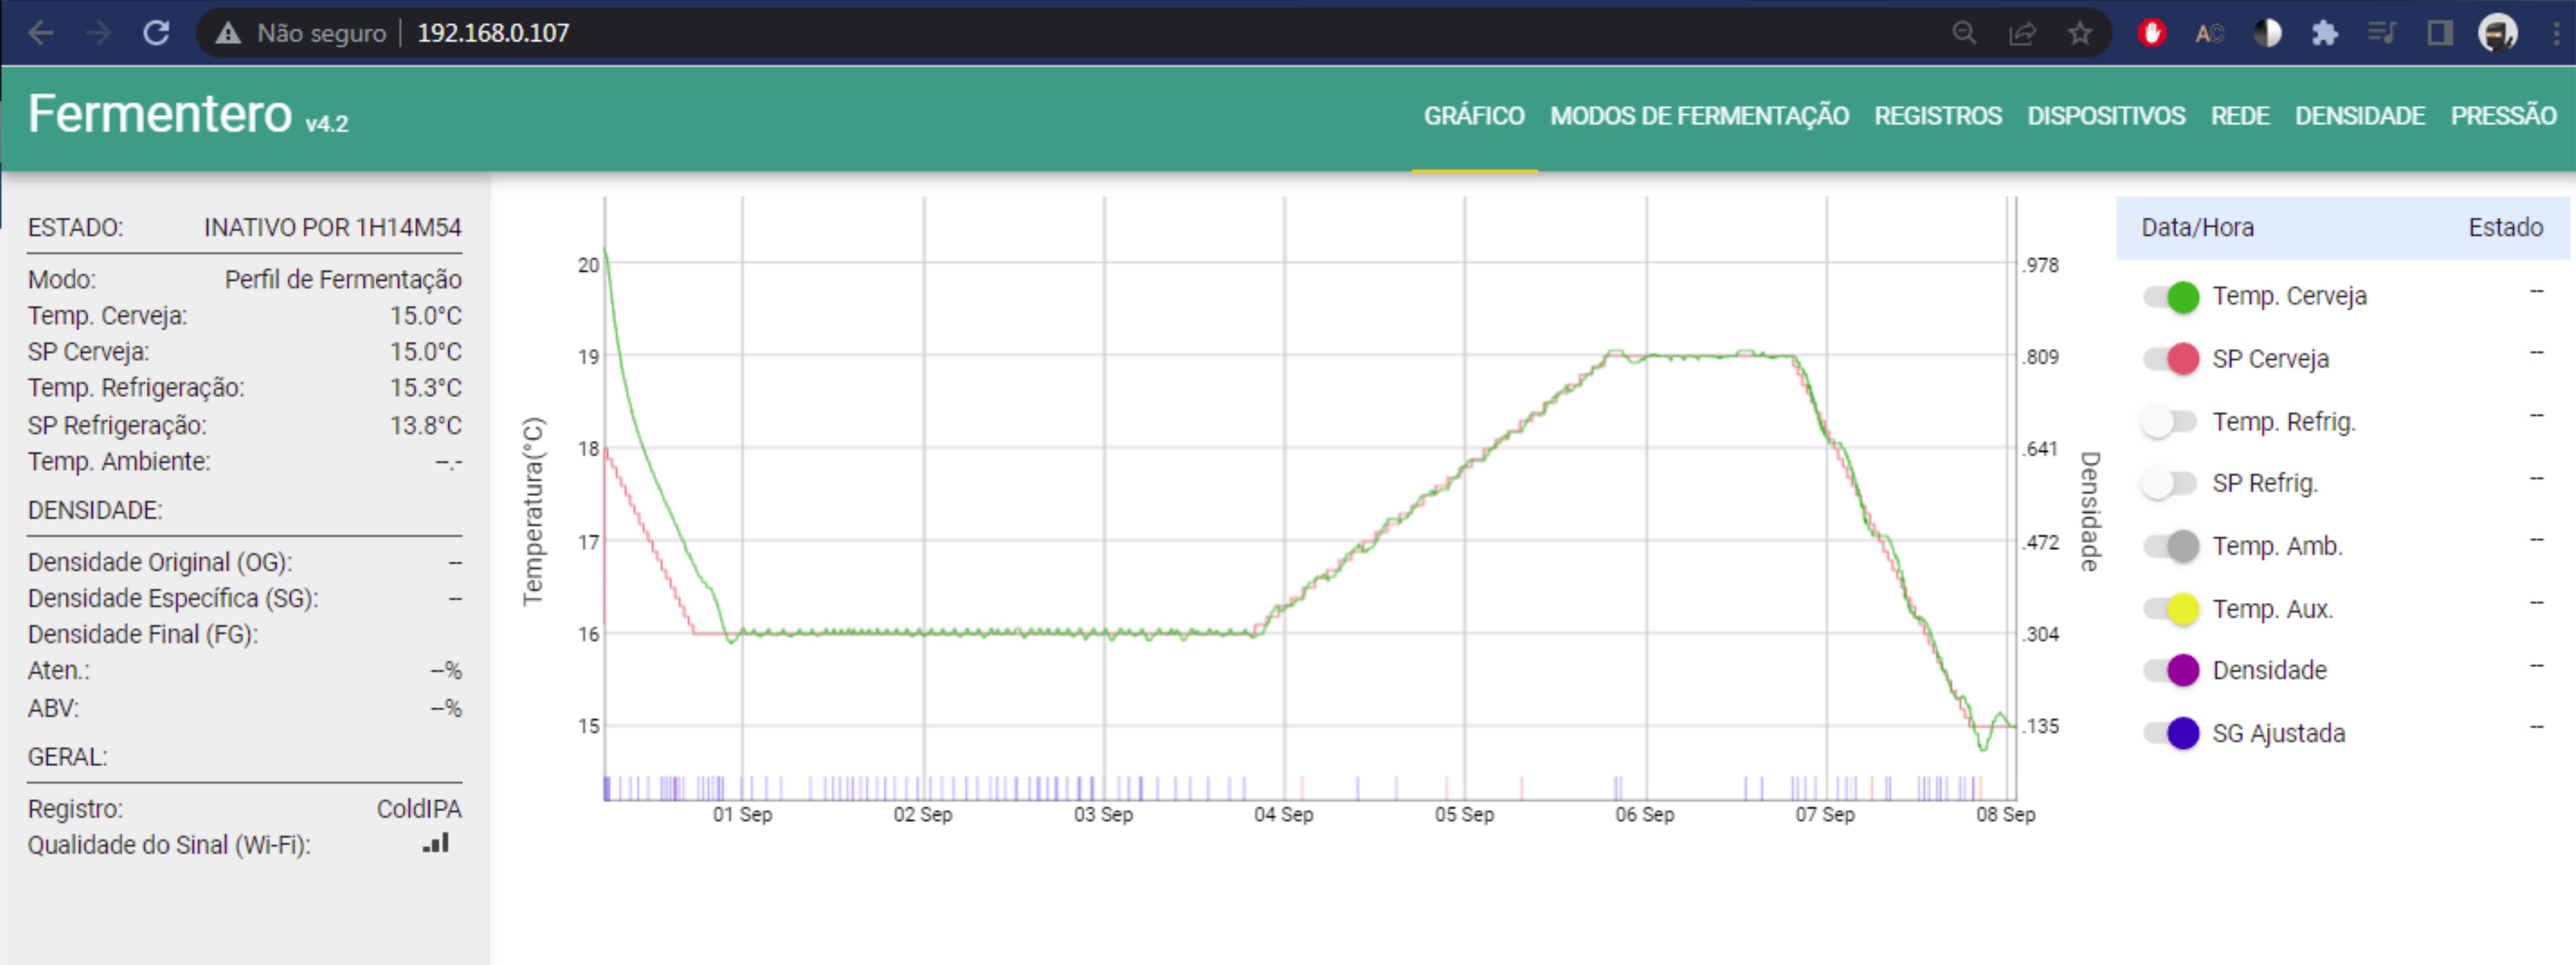The width and height of the screenshot is (2576, 965).
Task: Click the v4.2 version text
Action: [x=327, y=124]
